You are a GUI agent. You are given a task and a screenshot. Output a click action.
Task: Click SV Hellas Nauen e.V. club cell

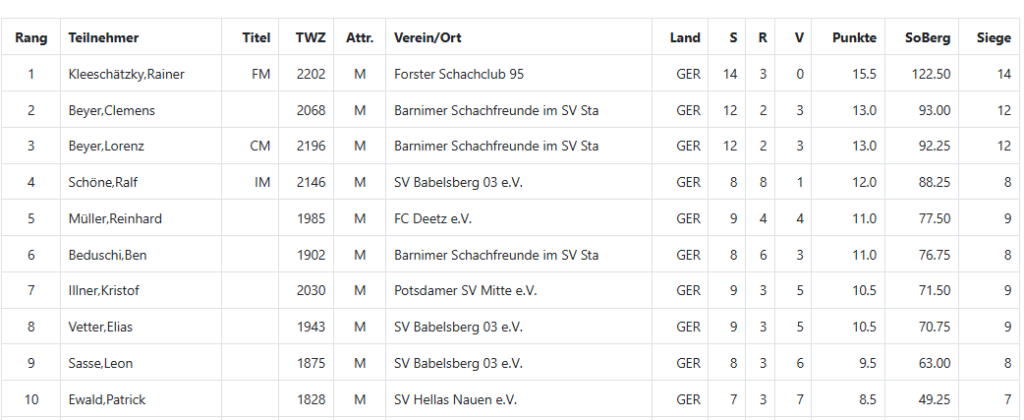pyautogui.click(x=455, y=399)
